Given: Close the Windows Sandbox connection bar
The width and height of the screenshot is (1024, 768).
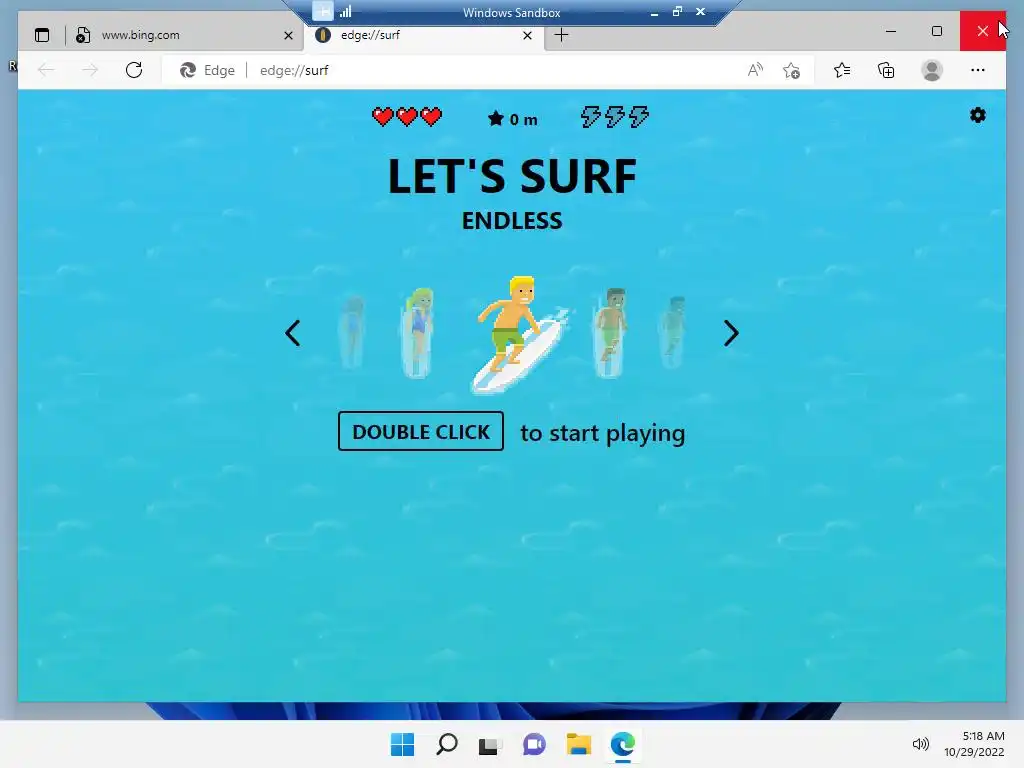Looking at the screenshot, I should (700, 12).
